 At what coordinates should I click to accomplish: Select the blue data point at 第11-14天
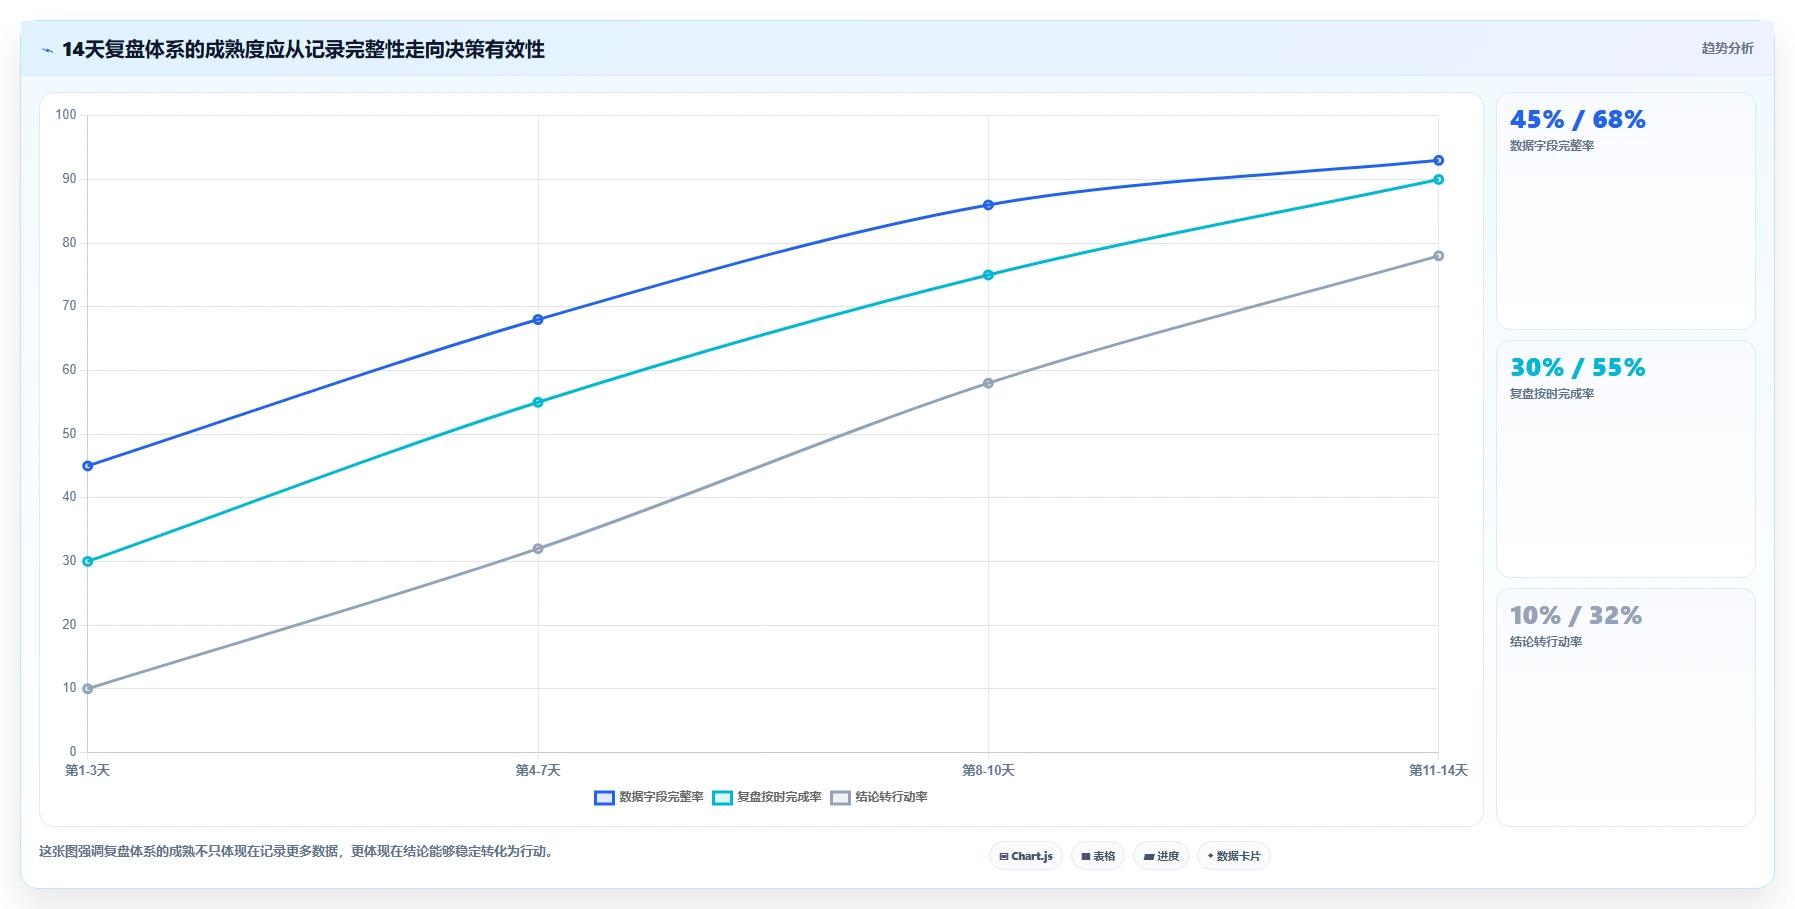point(1438,161)
